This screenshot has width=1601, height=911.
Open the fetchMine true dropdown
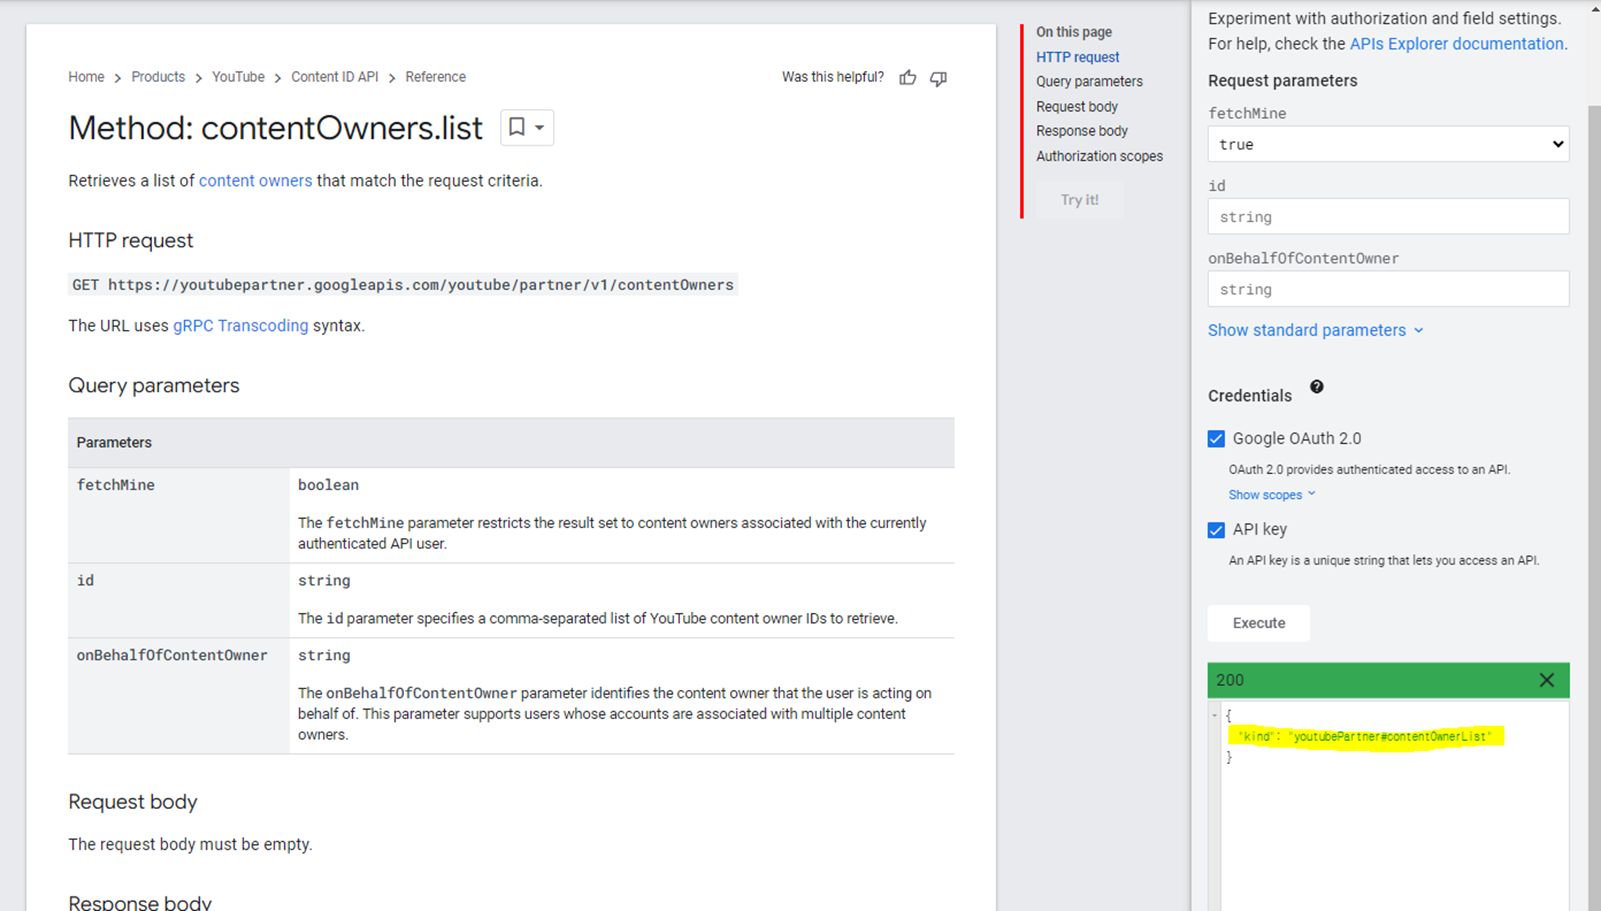[x=1388, y=144]
